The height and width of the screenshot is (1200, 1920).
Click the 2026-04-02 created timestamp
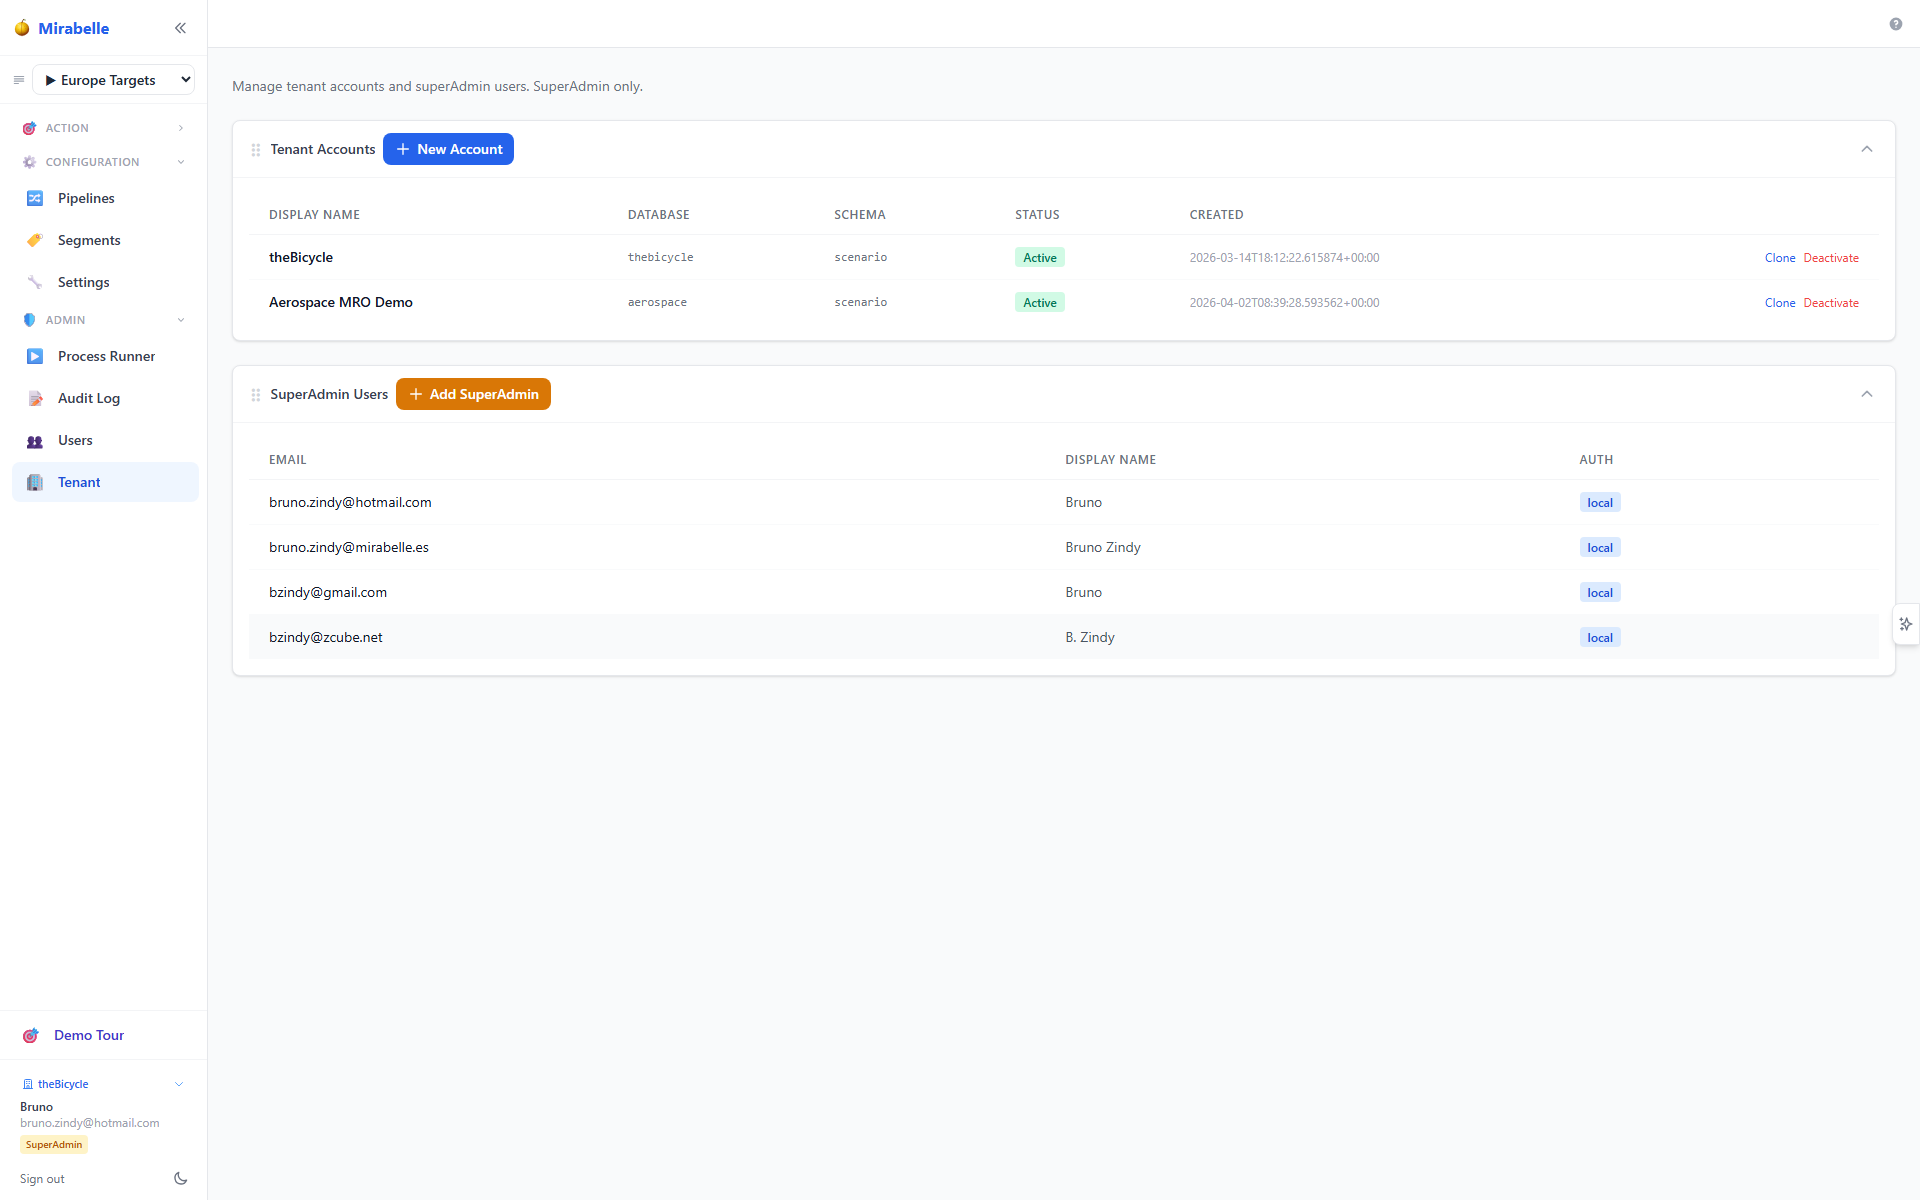(1284, 303)
